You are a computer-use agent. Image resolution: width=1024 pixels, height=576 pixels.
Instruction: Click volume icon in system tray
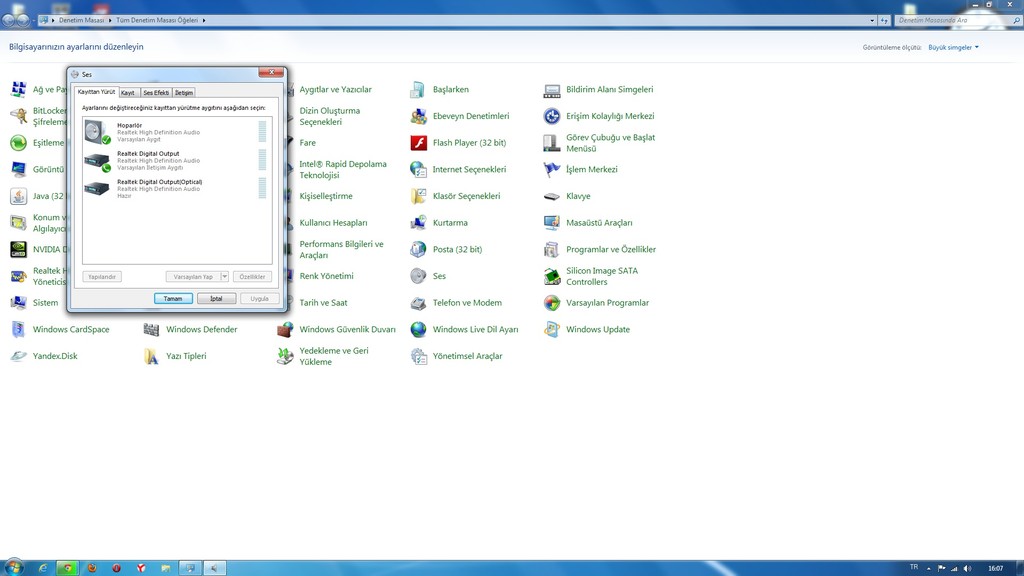click(x=967, y=569)
